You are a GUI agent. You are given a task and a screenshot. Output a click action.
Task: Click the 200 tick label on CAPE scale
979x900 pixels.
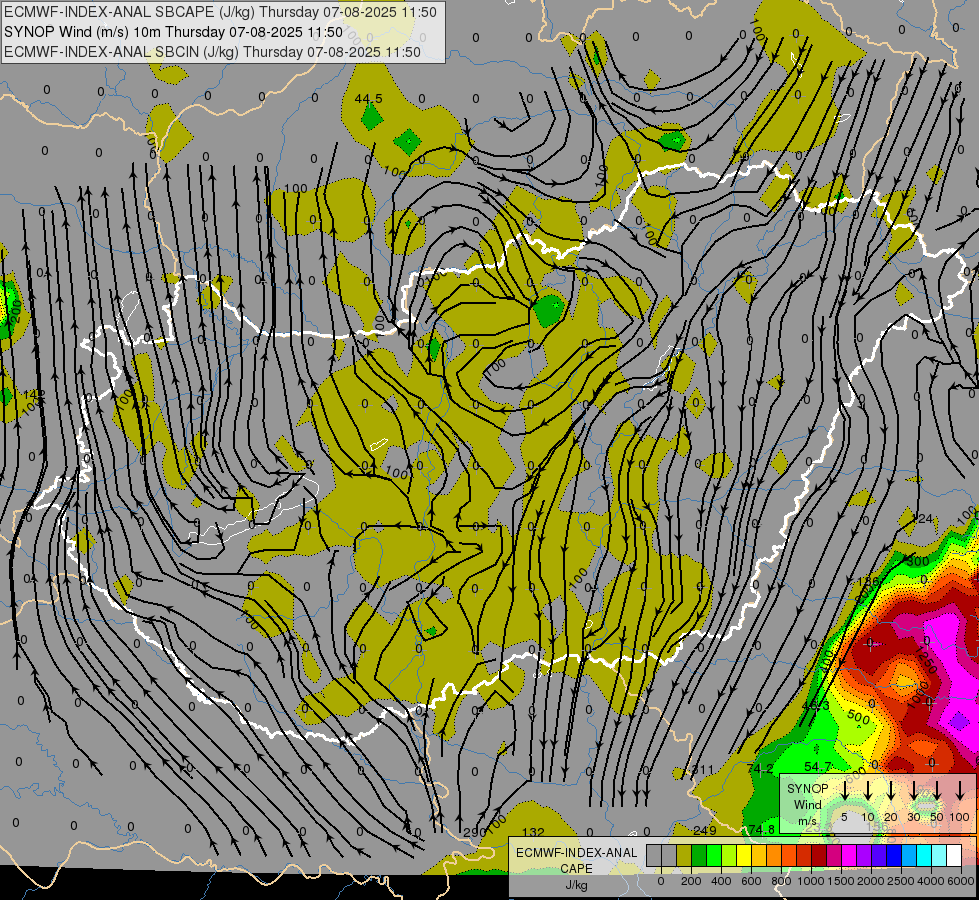691,881
